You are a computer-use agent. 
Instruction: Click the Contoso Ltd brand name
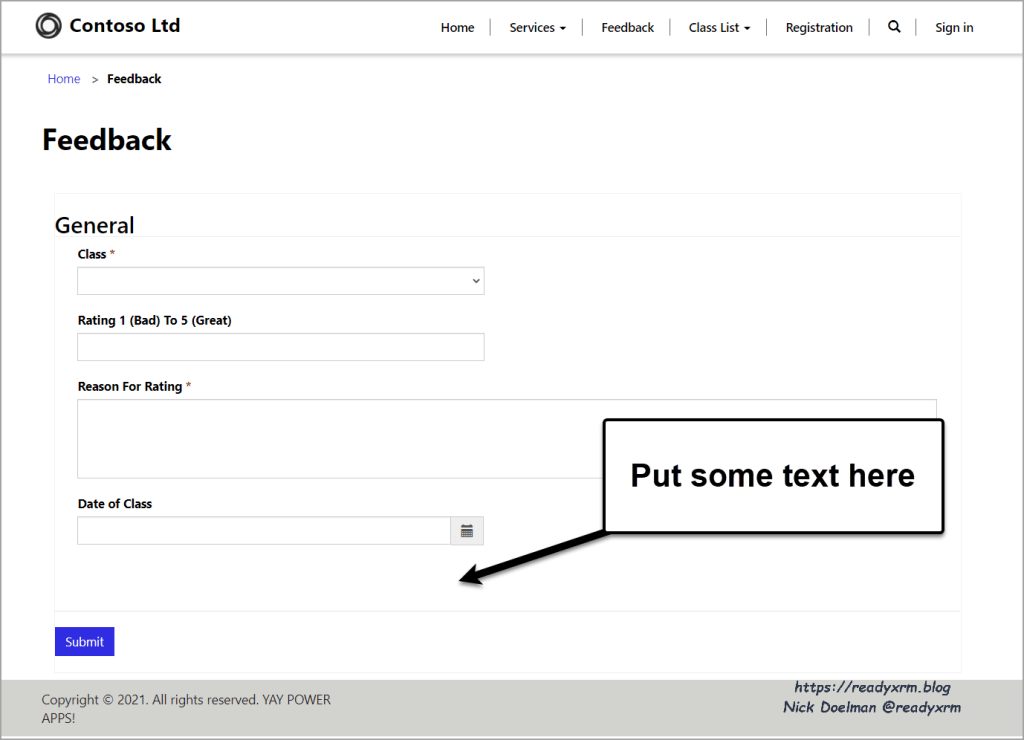click(125, 26)
